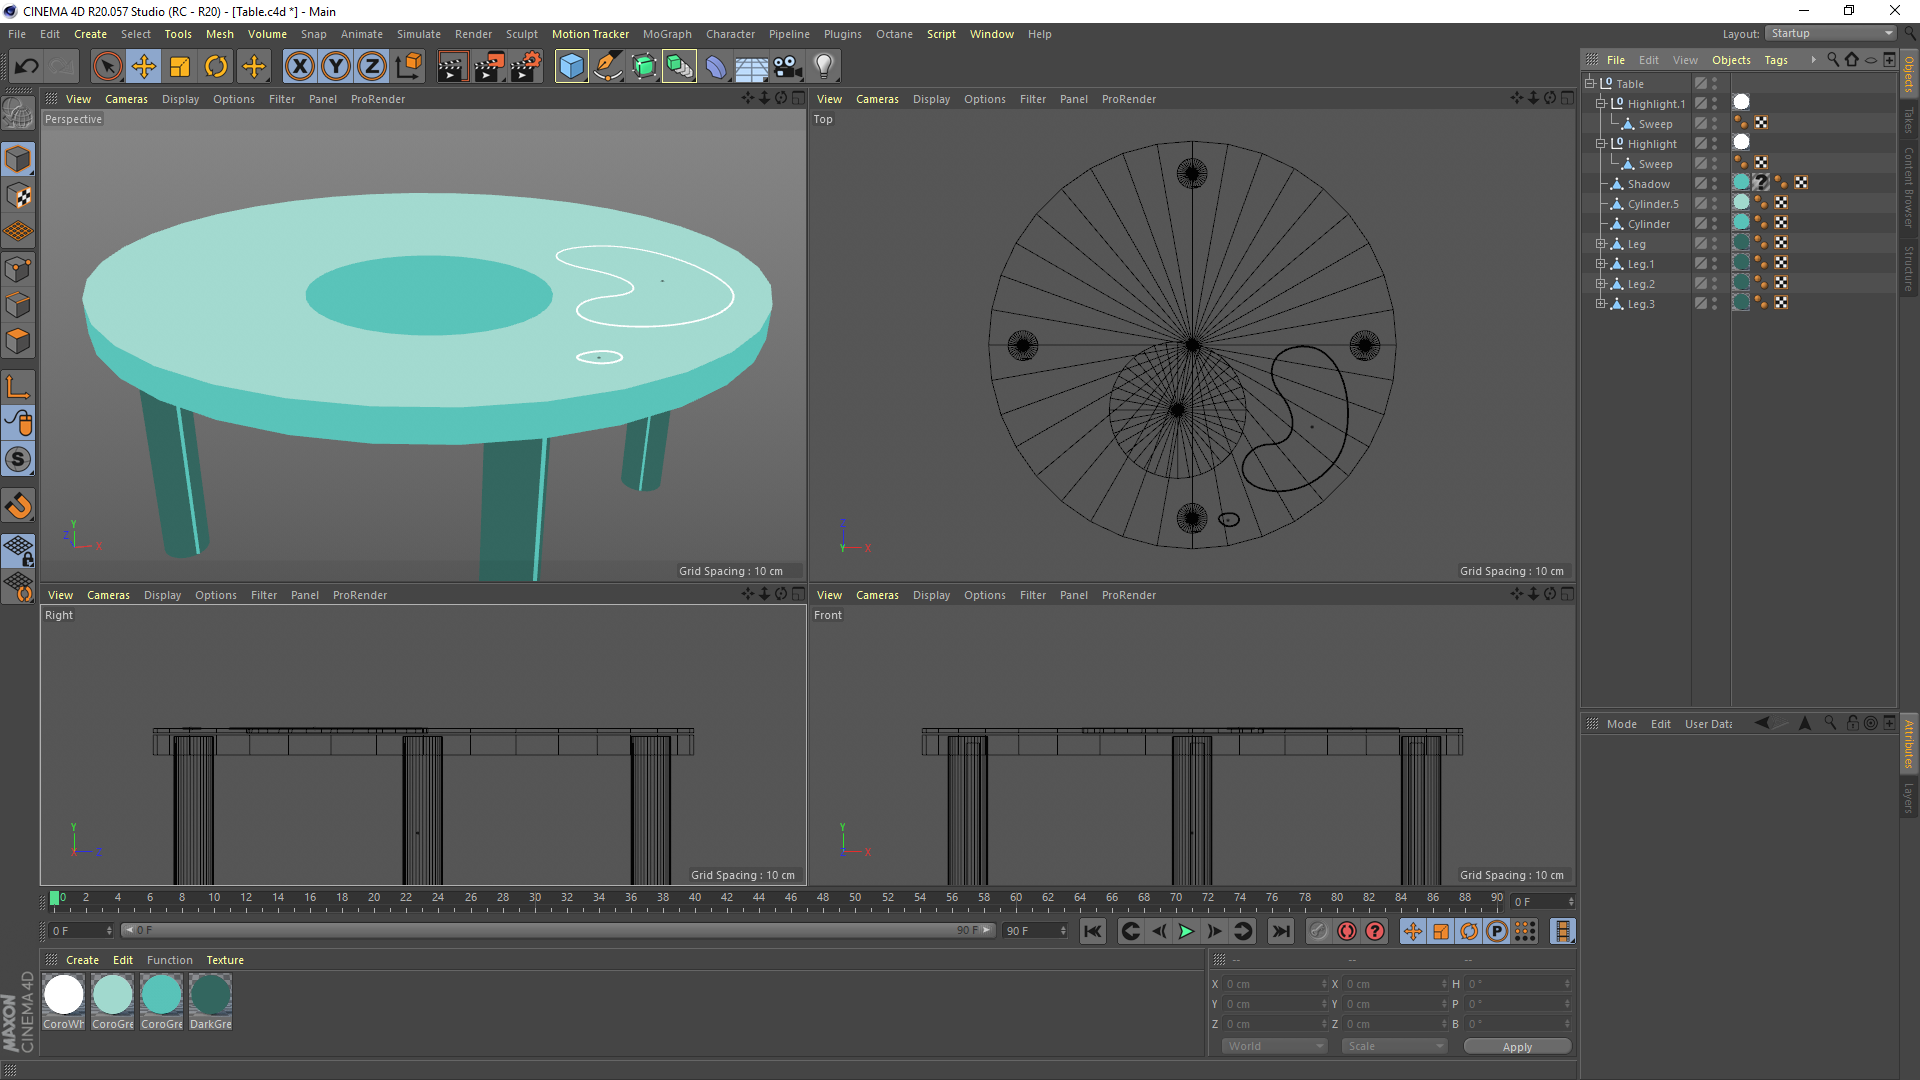Select the DarkGre material swatch

click(211, 996)
